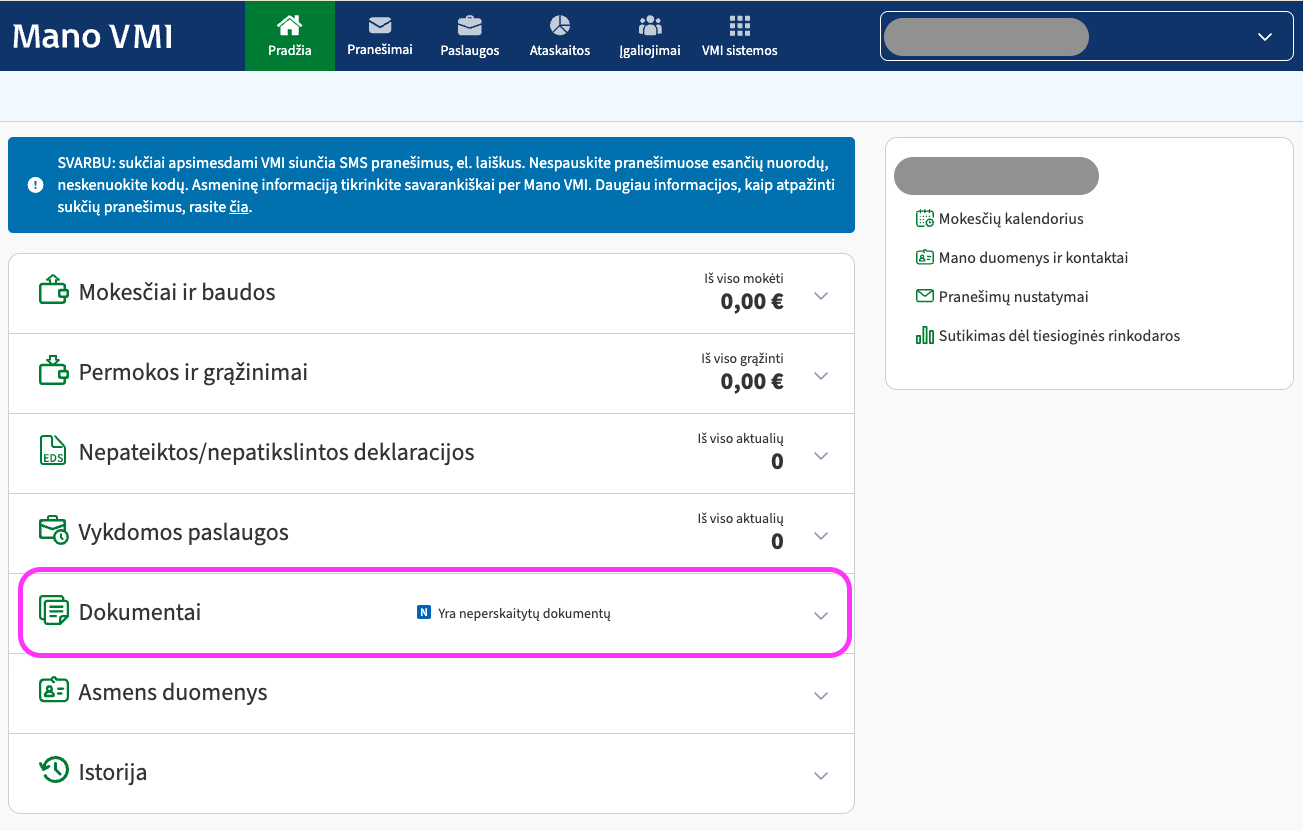
Task: Click the Mokesčių kalendorius calendar icon
Action: [925, 218]
